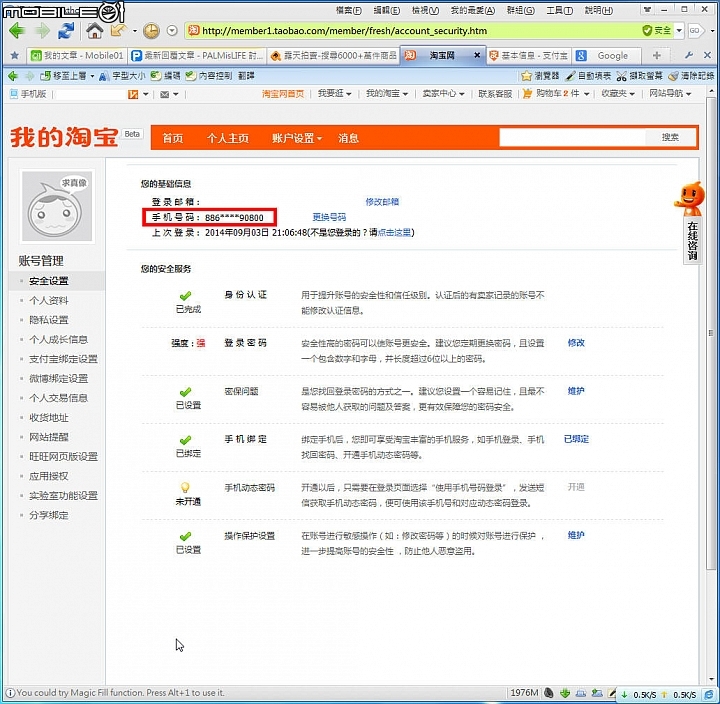Click 翻譯 toolbar item

(246, 76)
